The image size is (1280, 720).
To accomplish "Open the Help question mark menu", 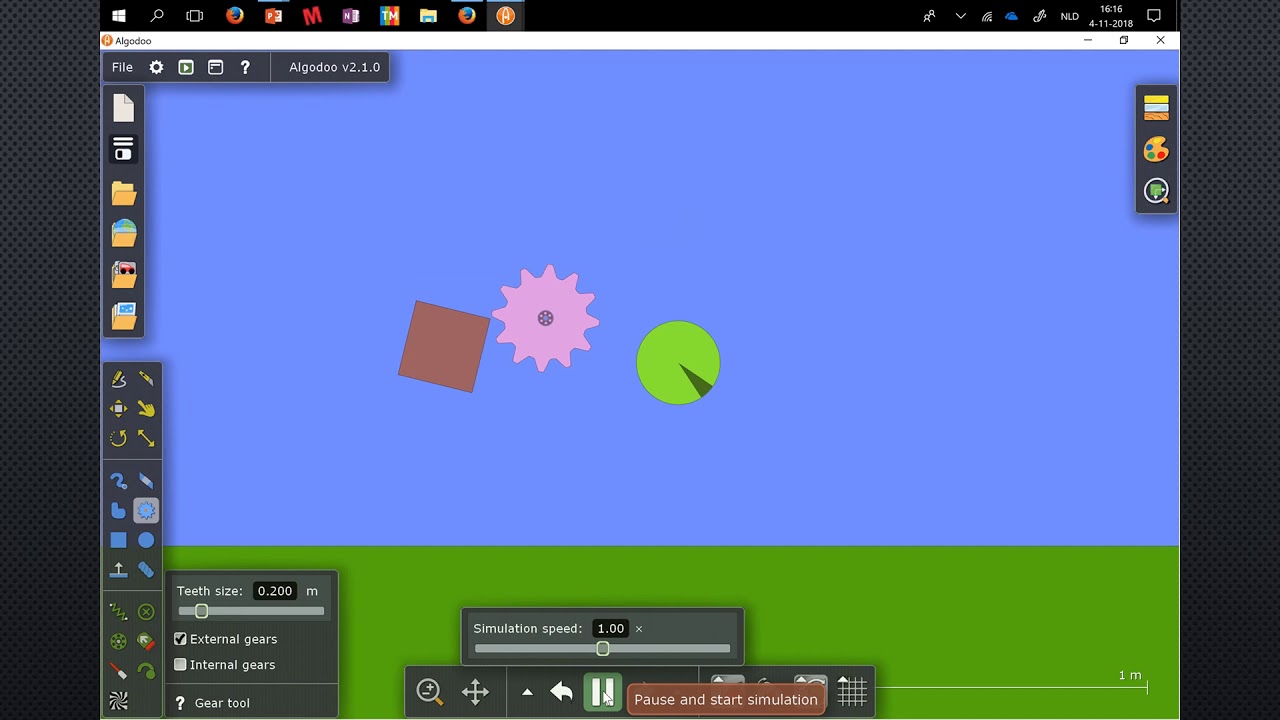I will click(x=245, y=67).
